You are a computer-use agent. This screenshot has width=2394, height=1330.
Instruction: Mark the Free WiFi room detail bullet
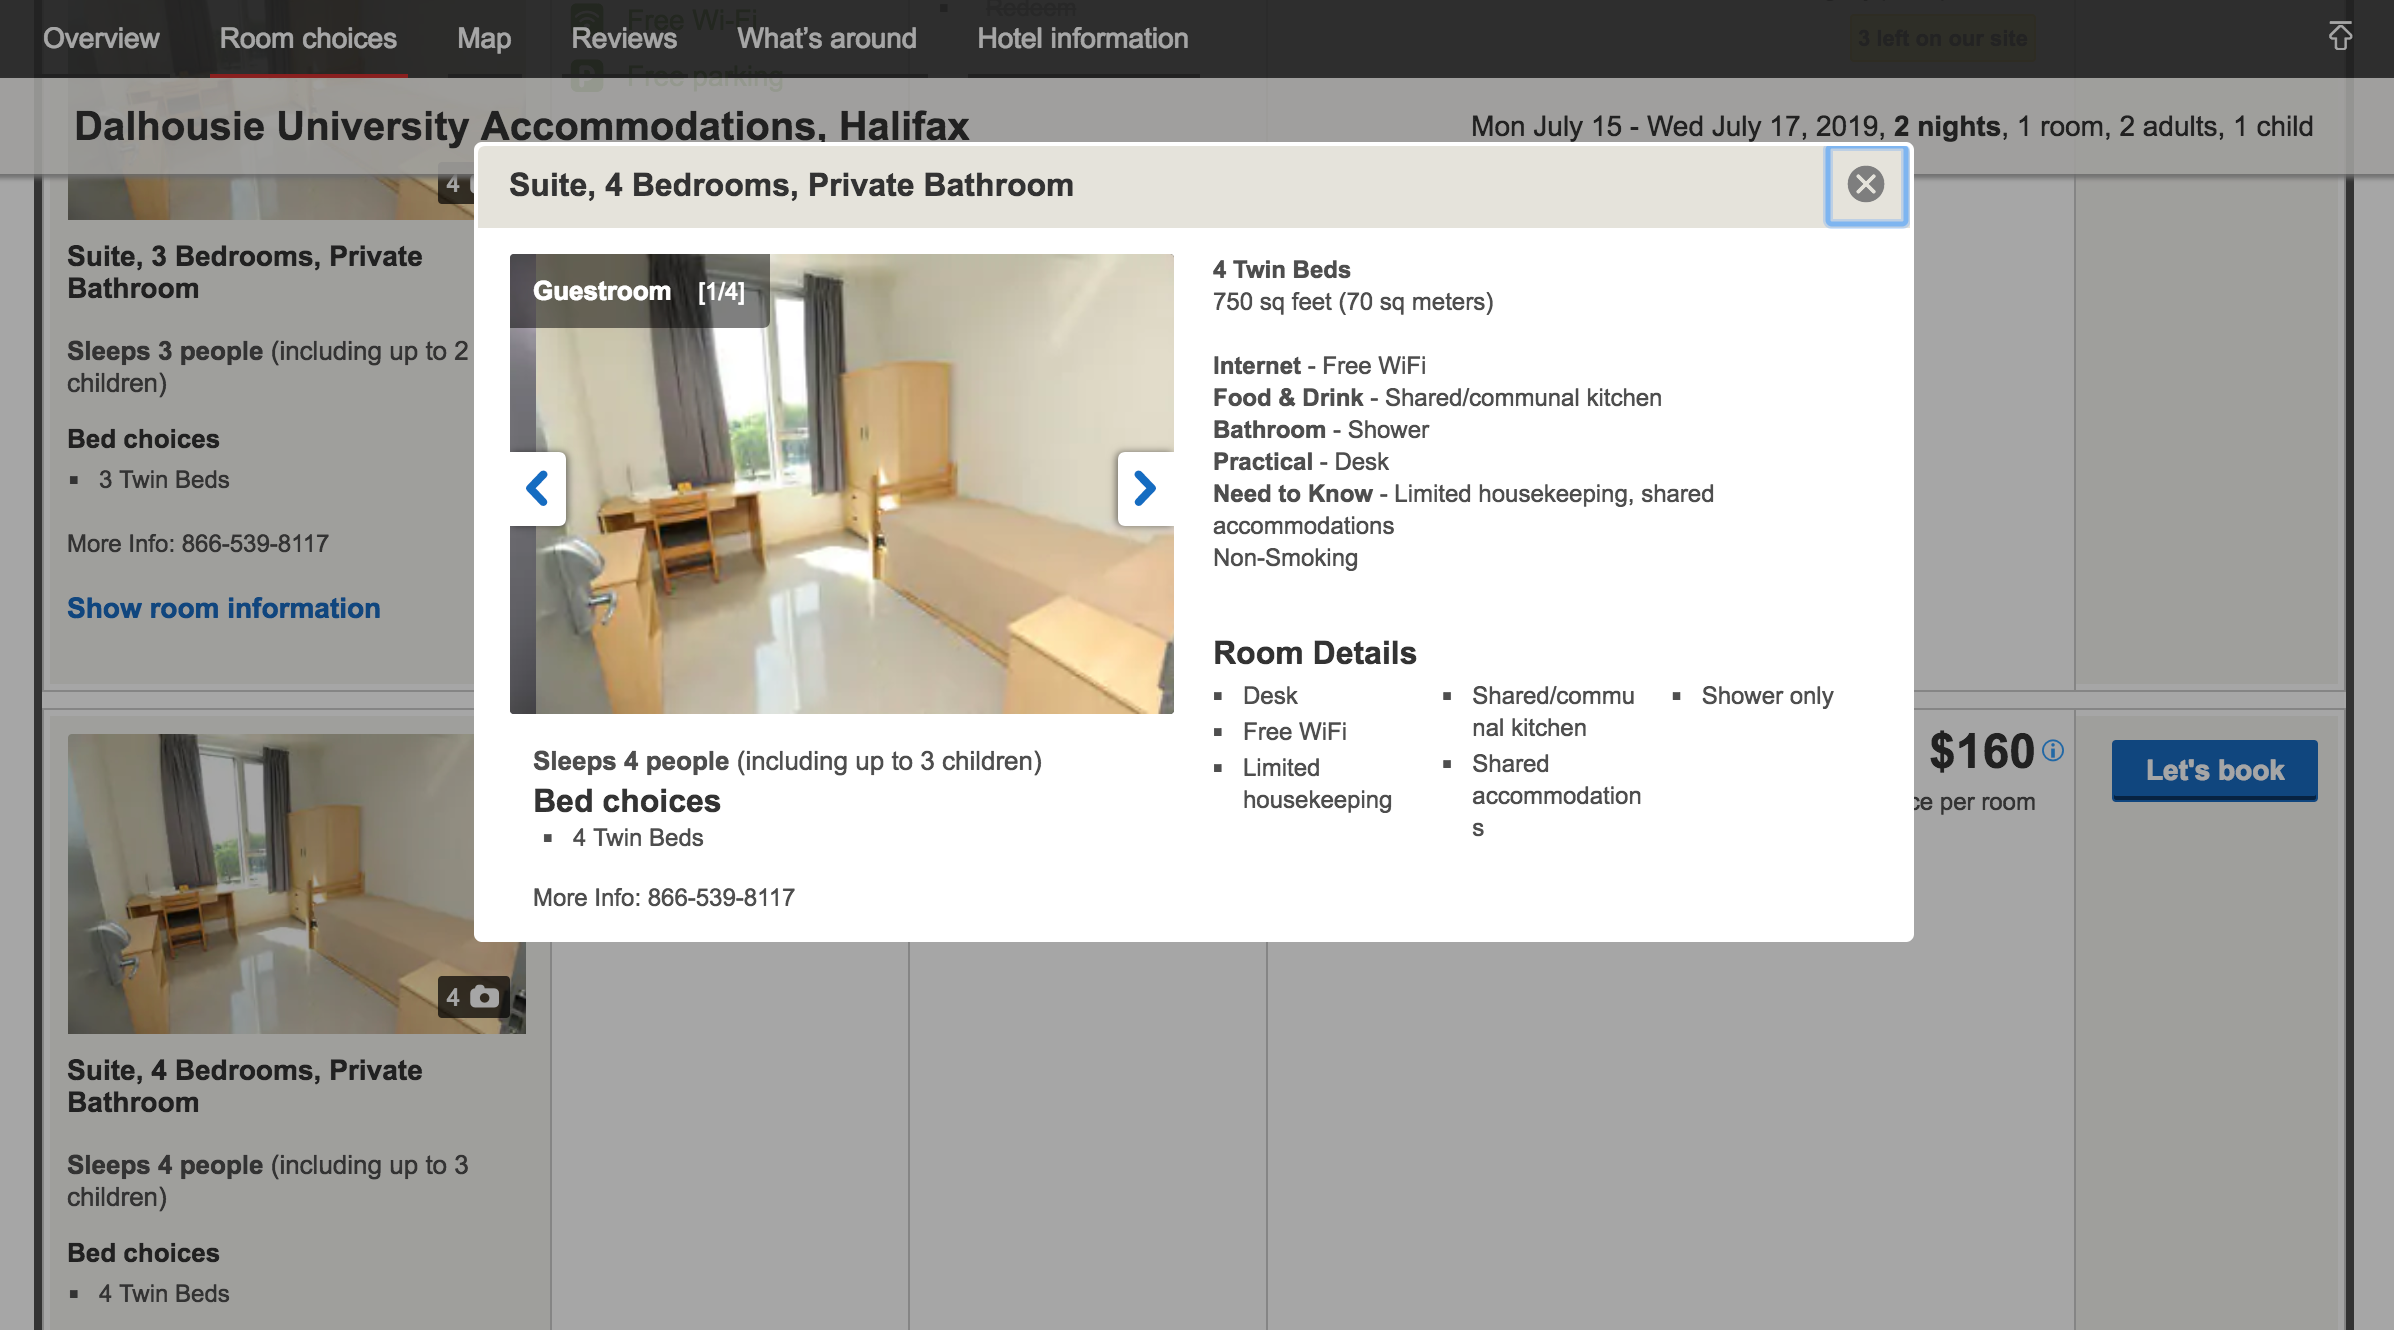pos(1294,731)
